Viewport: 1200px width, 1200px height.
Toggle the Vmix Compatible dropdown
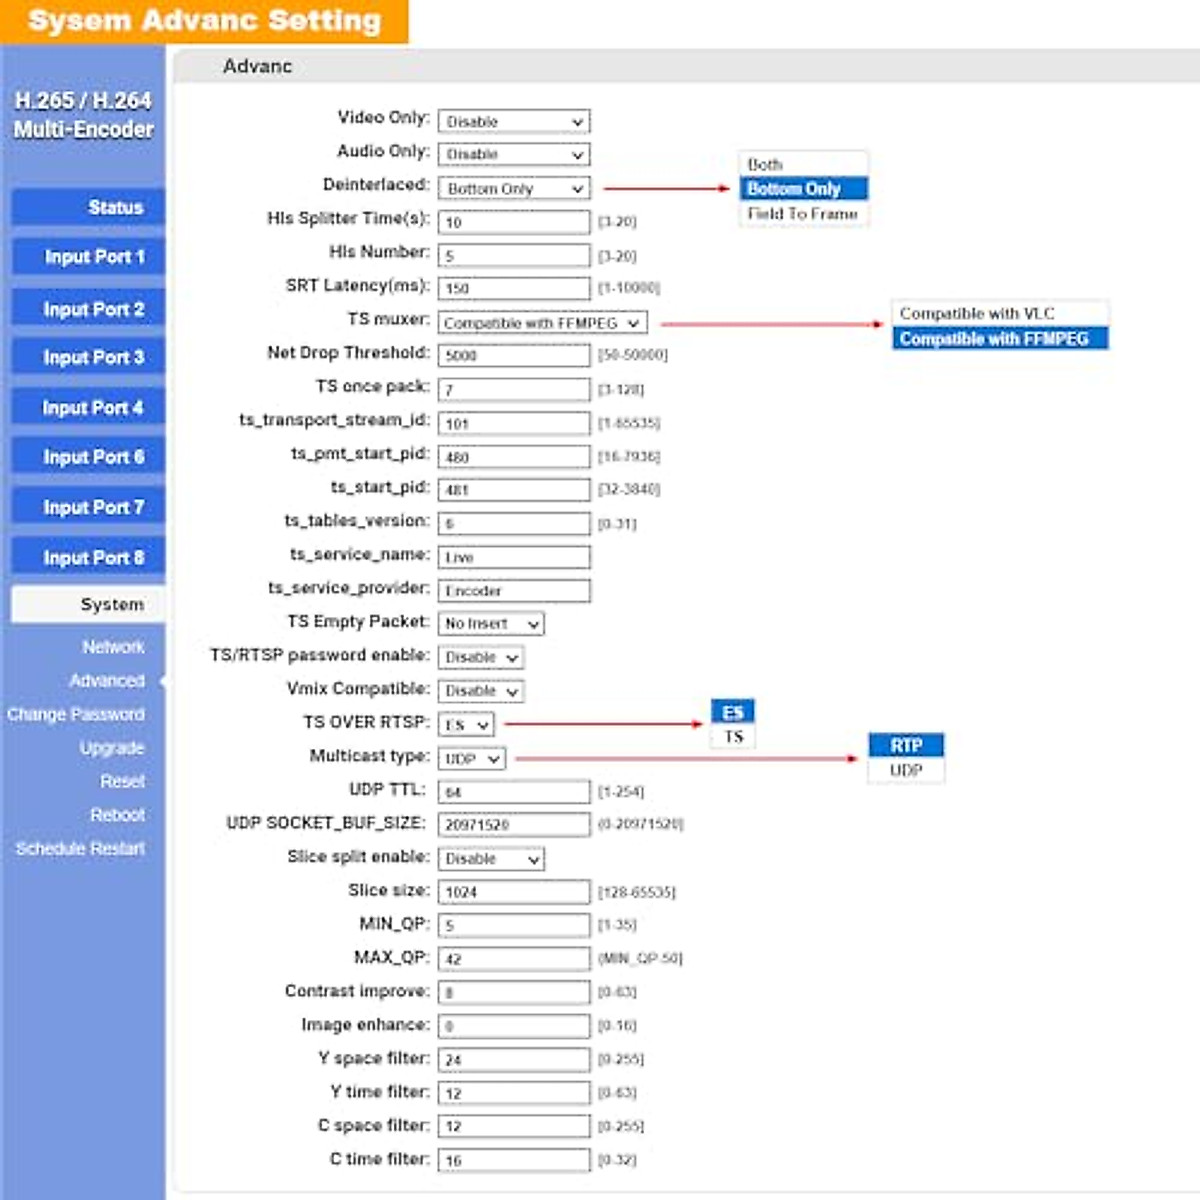pos(482,691)
